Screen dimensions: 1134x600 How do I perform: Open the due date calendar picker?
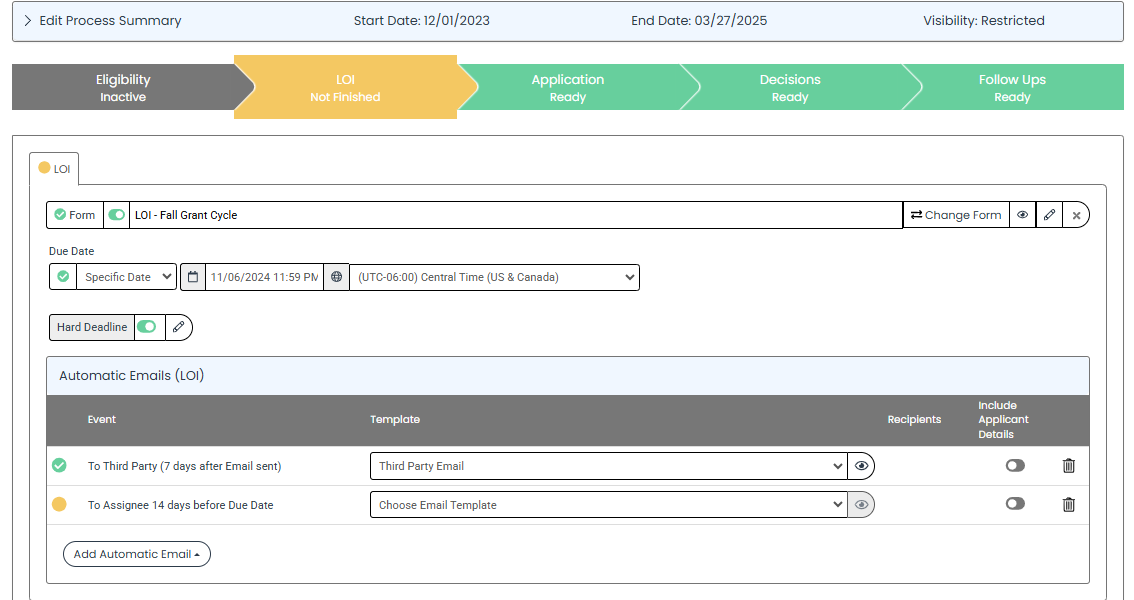coord(192,277)
